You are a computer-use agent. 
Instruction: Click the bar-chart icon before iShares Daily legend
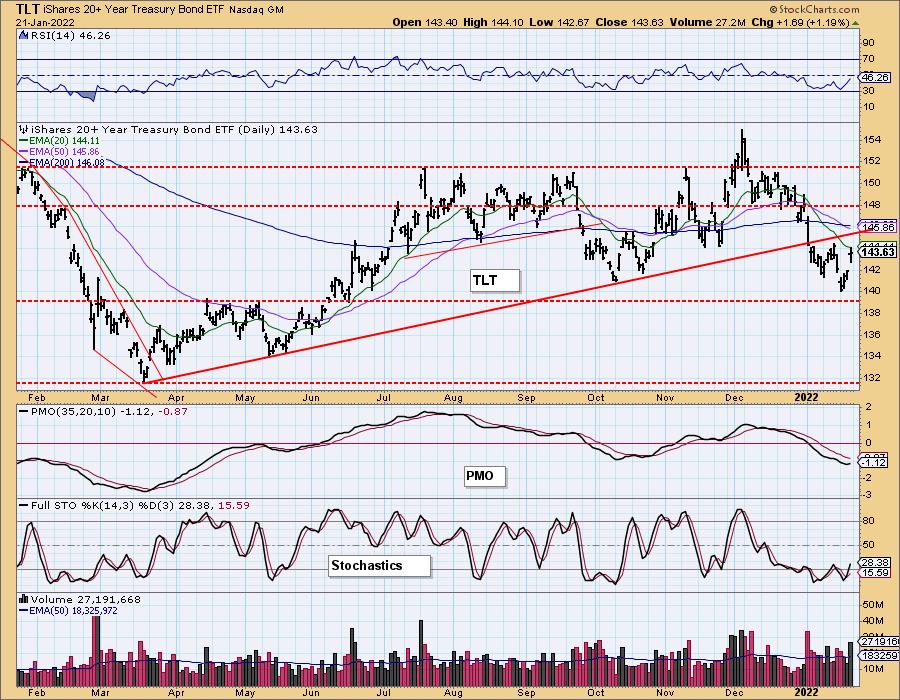(x=24, y=129)
